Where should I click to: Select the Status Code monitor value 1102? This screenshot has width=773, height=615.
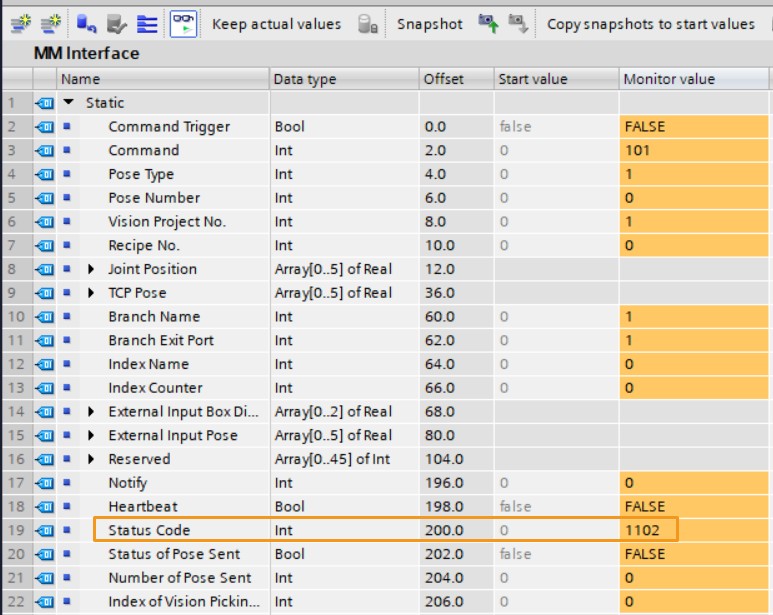(x=647, y=530)
